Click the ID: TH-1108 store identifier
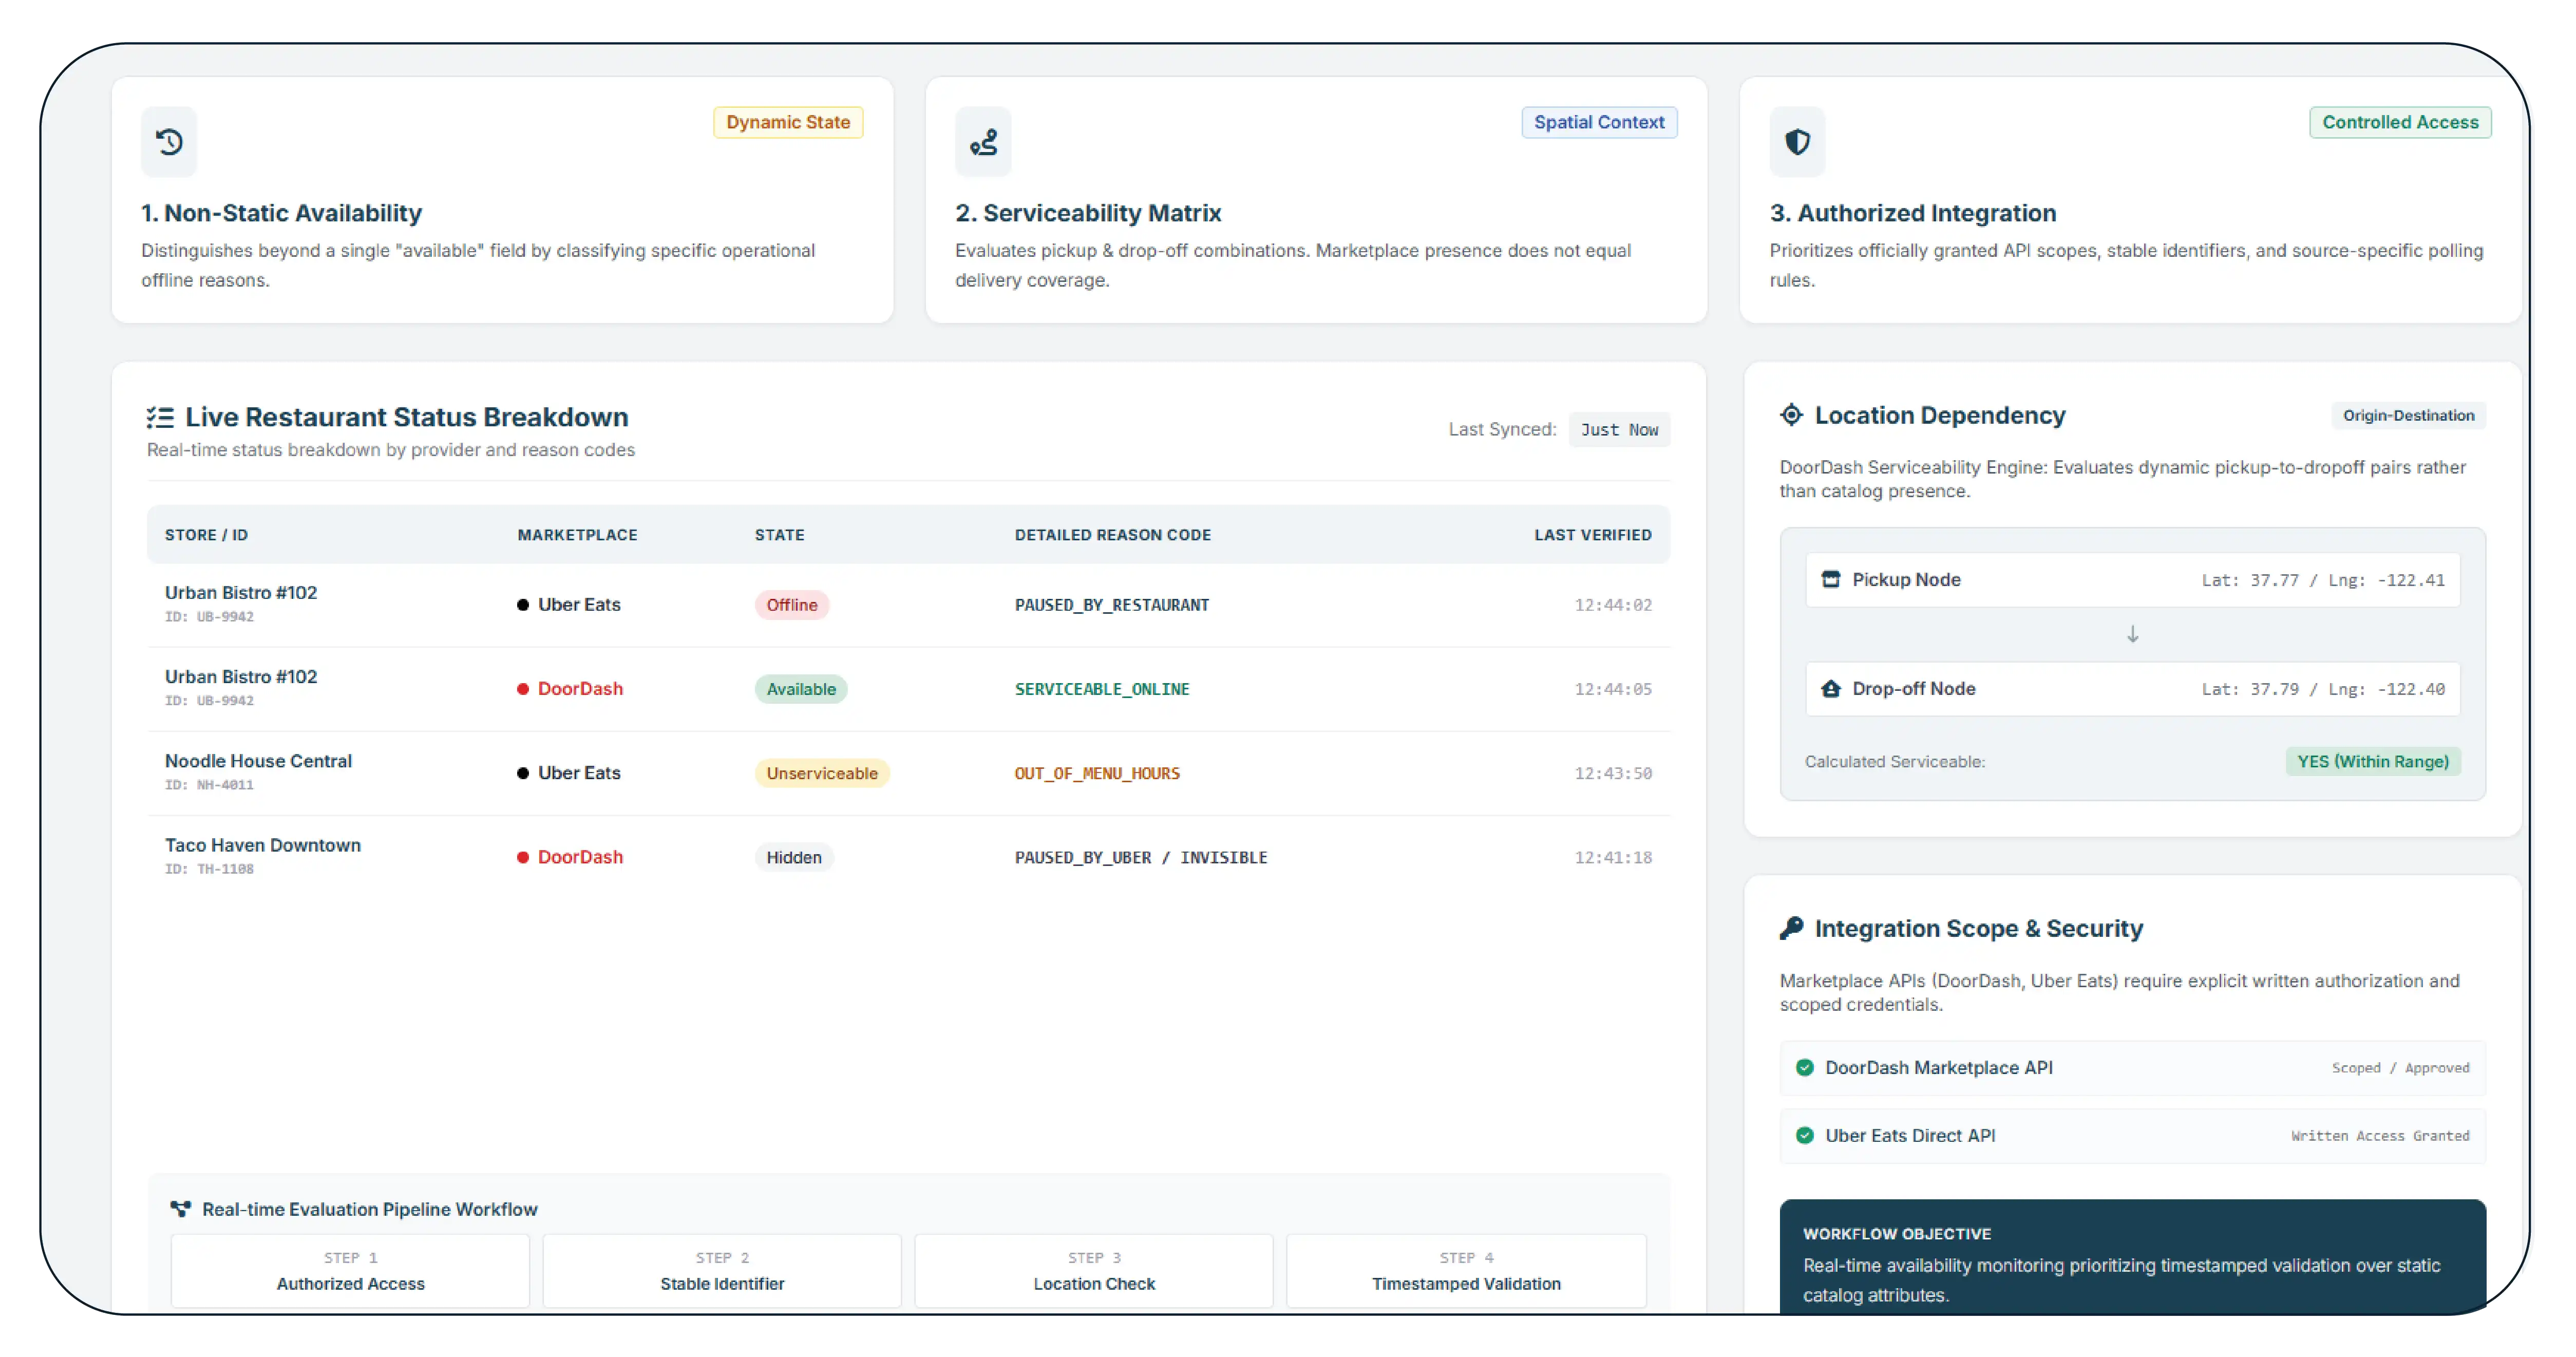 209,868
